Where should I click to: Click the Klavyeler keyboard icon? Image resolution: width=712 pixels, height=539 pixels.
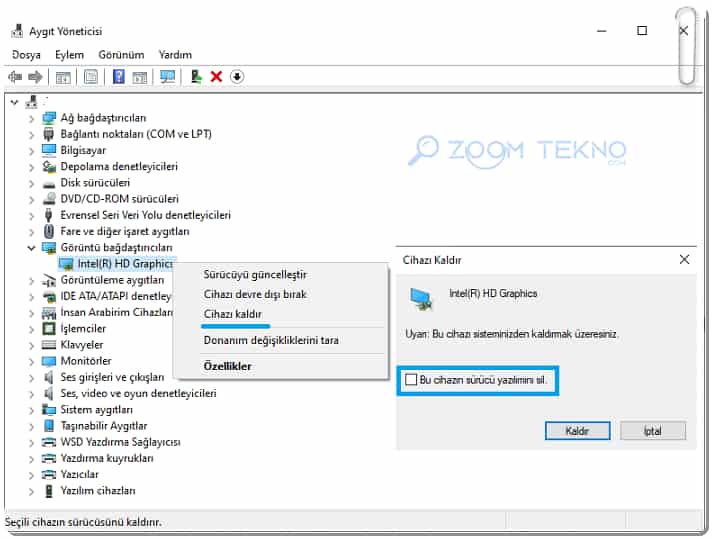click(49, 345)
